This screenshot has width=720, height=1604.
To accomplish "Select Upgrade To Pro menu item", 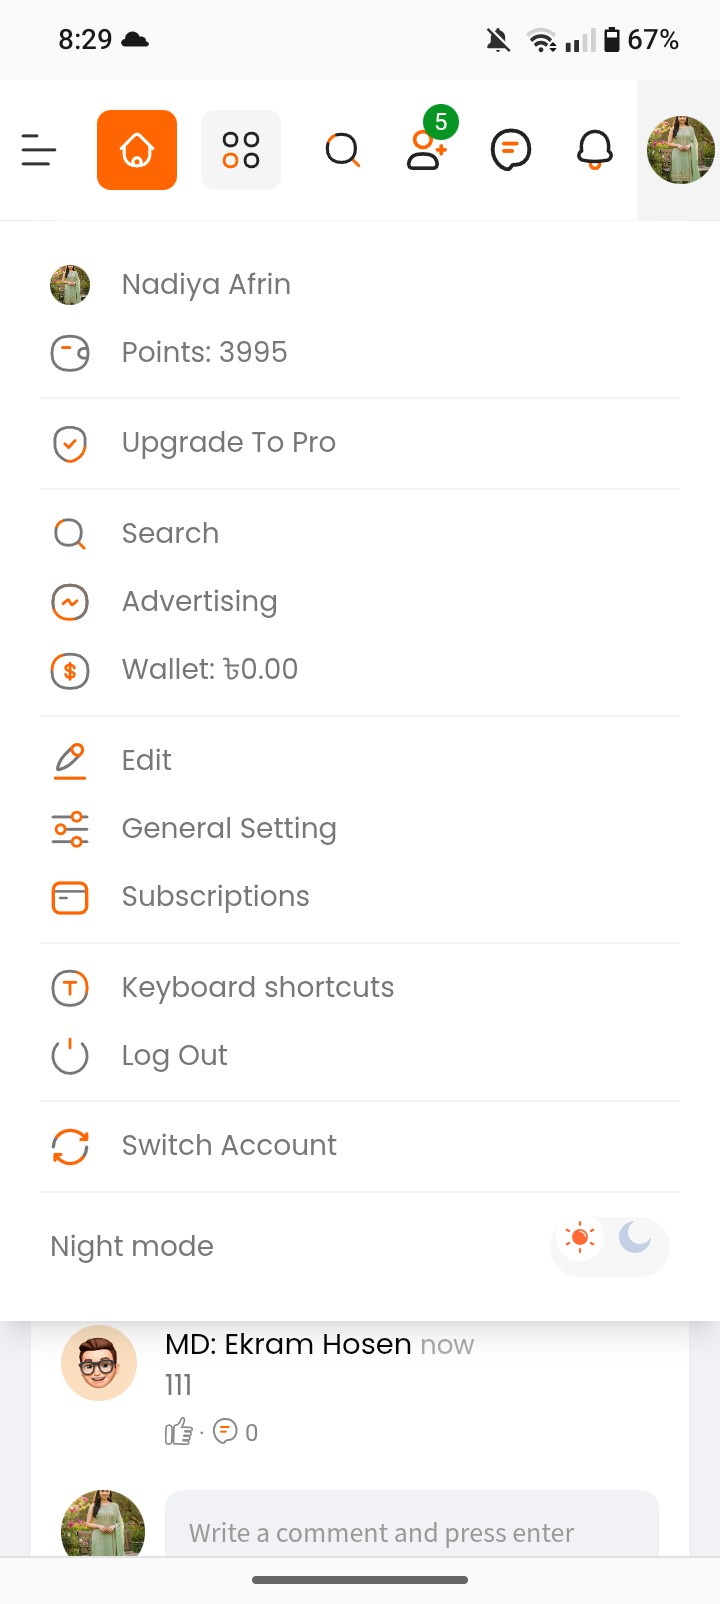I will [x=228, y=443].
